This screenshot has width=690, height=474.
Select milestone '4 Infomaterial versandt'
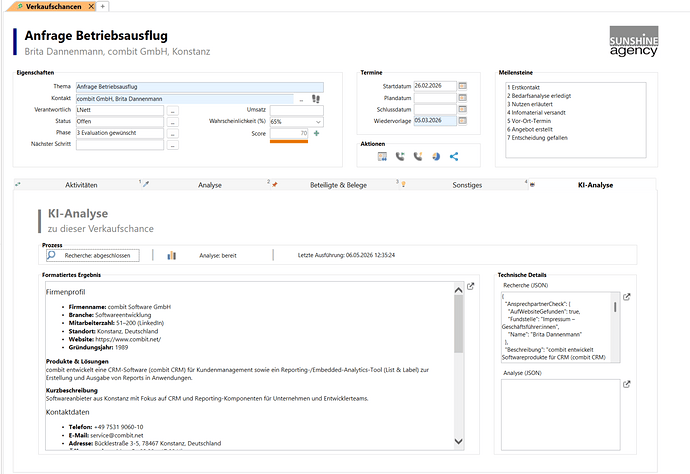[536, 113]
